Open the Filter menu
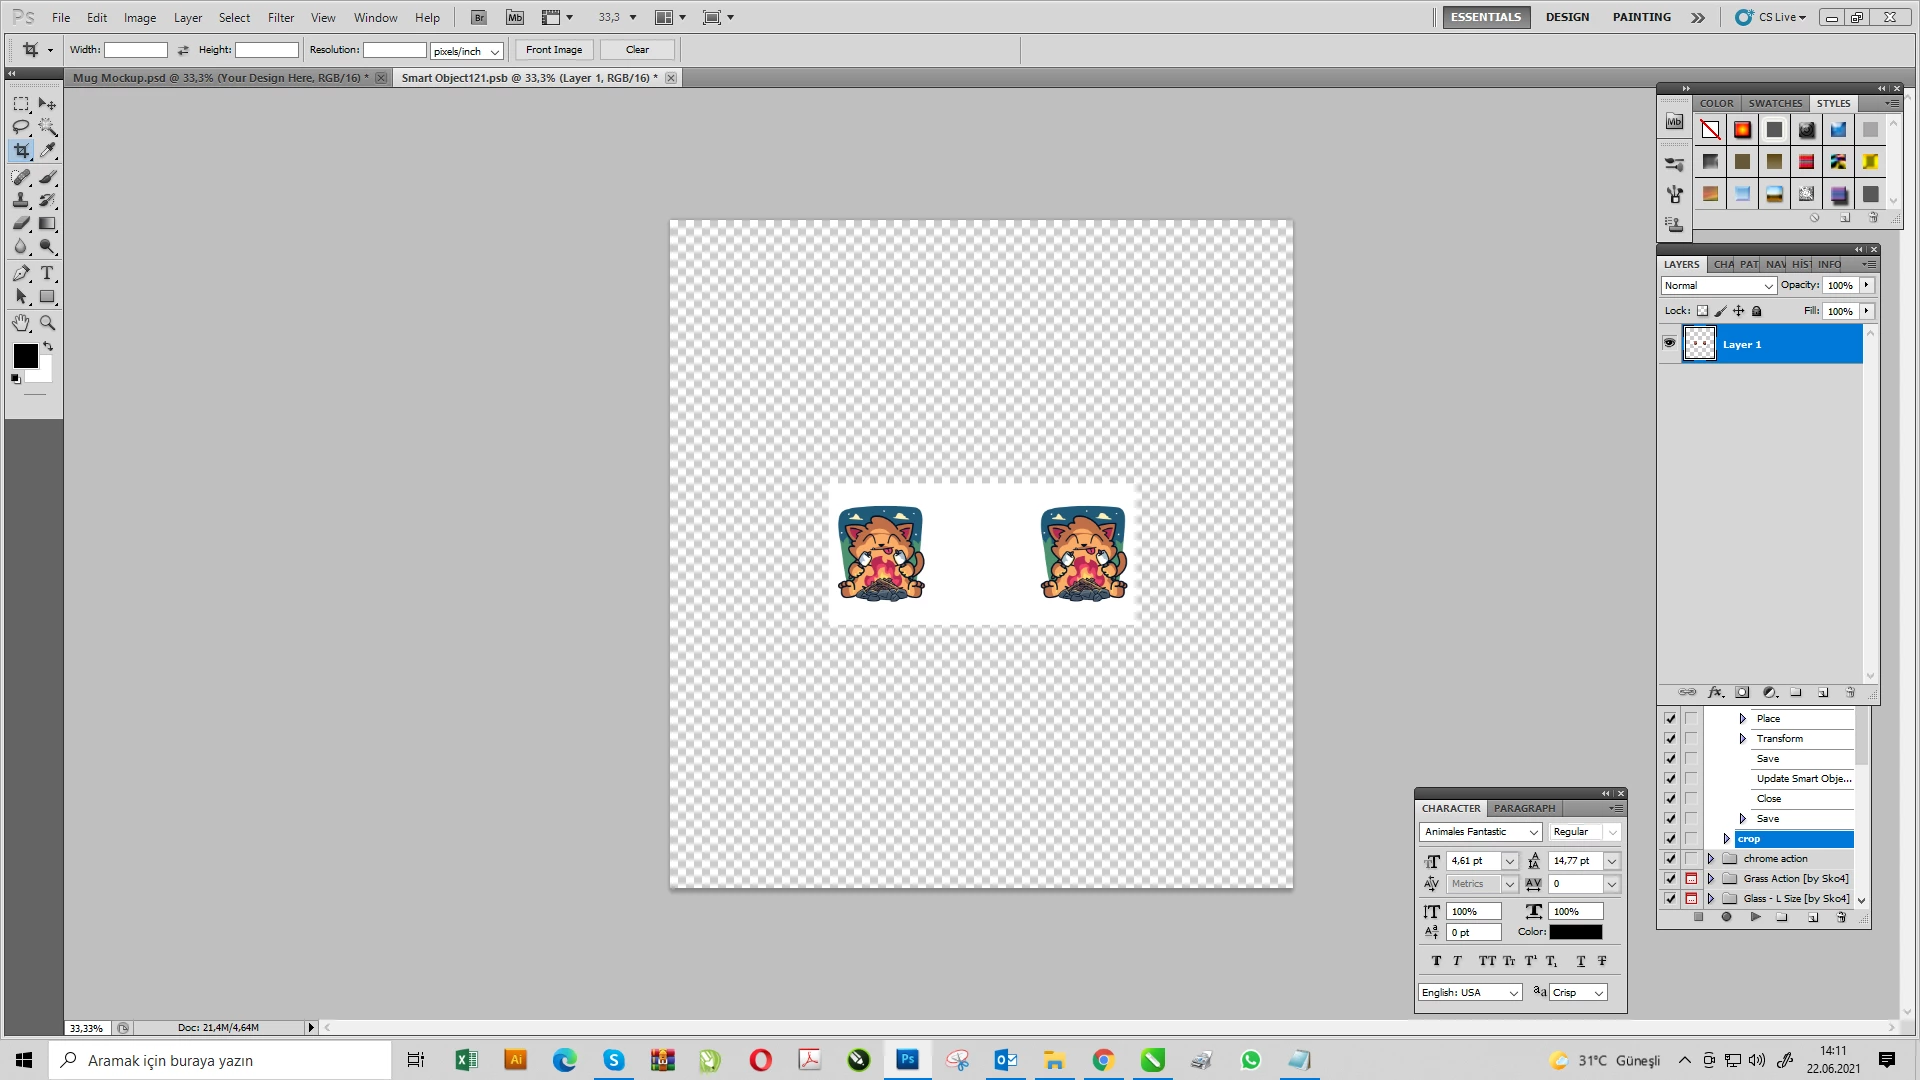Screen dimensions: 1920x1080 281,17
